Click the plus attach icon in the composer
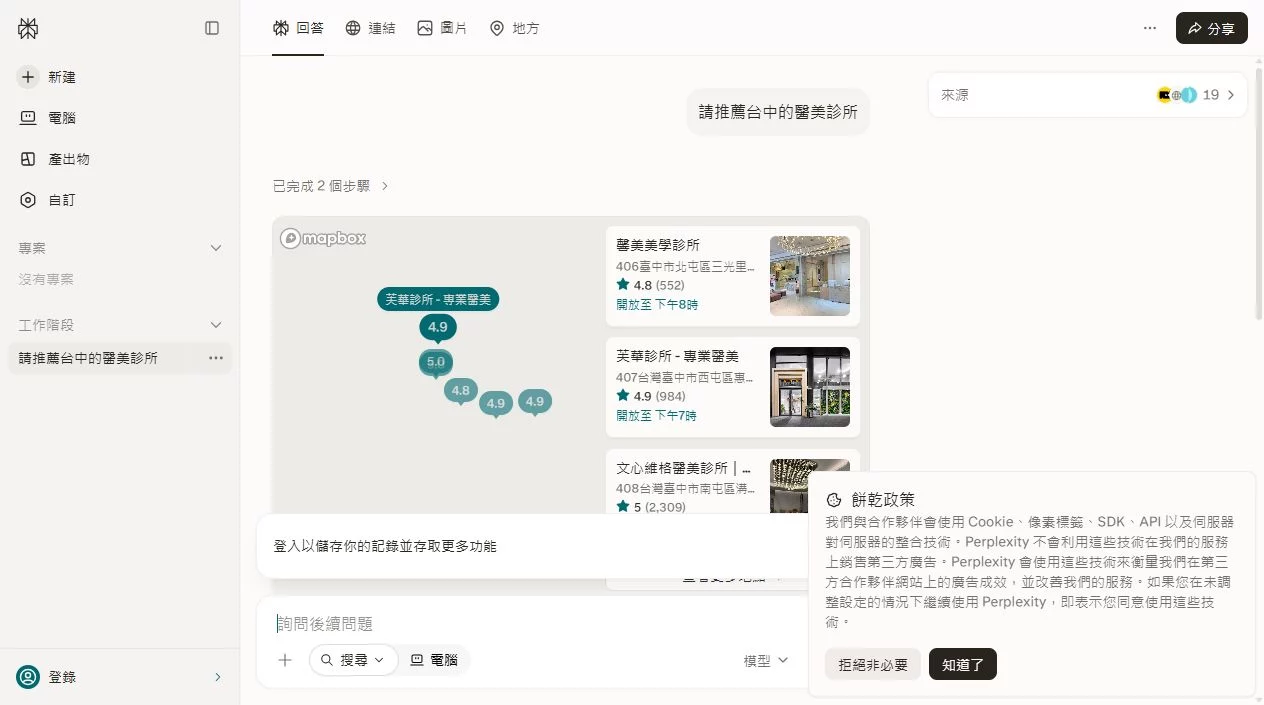 pos(285,660)
